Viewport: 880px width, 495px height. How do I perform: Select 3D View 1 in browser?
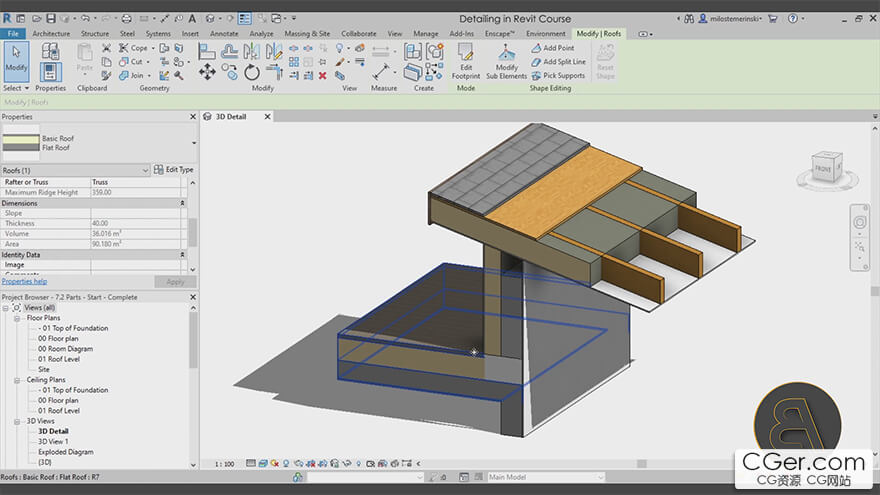pyautogui.click(x=53, y=442)
